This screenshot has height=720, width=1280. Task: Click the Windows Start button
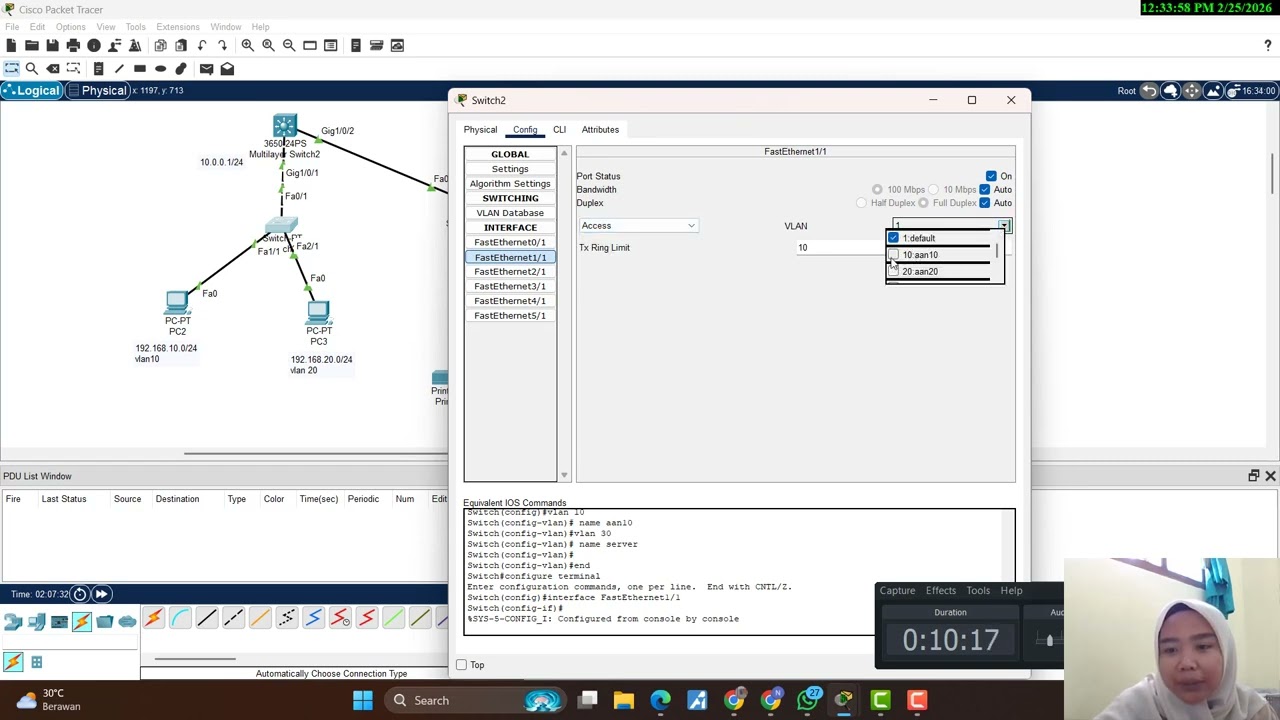click(x=362, y=700)
